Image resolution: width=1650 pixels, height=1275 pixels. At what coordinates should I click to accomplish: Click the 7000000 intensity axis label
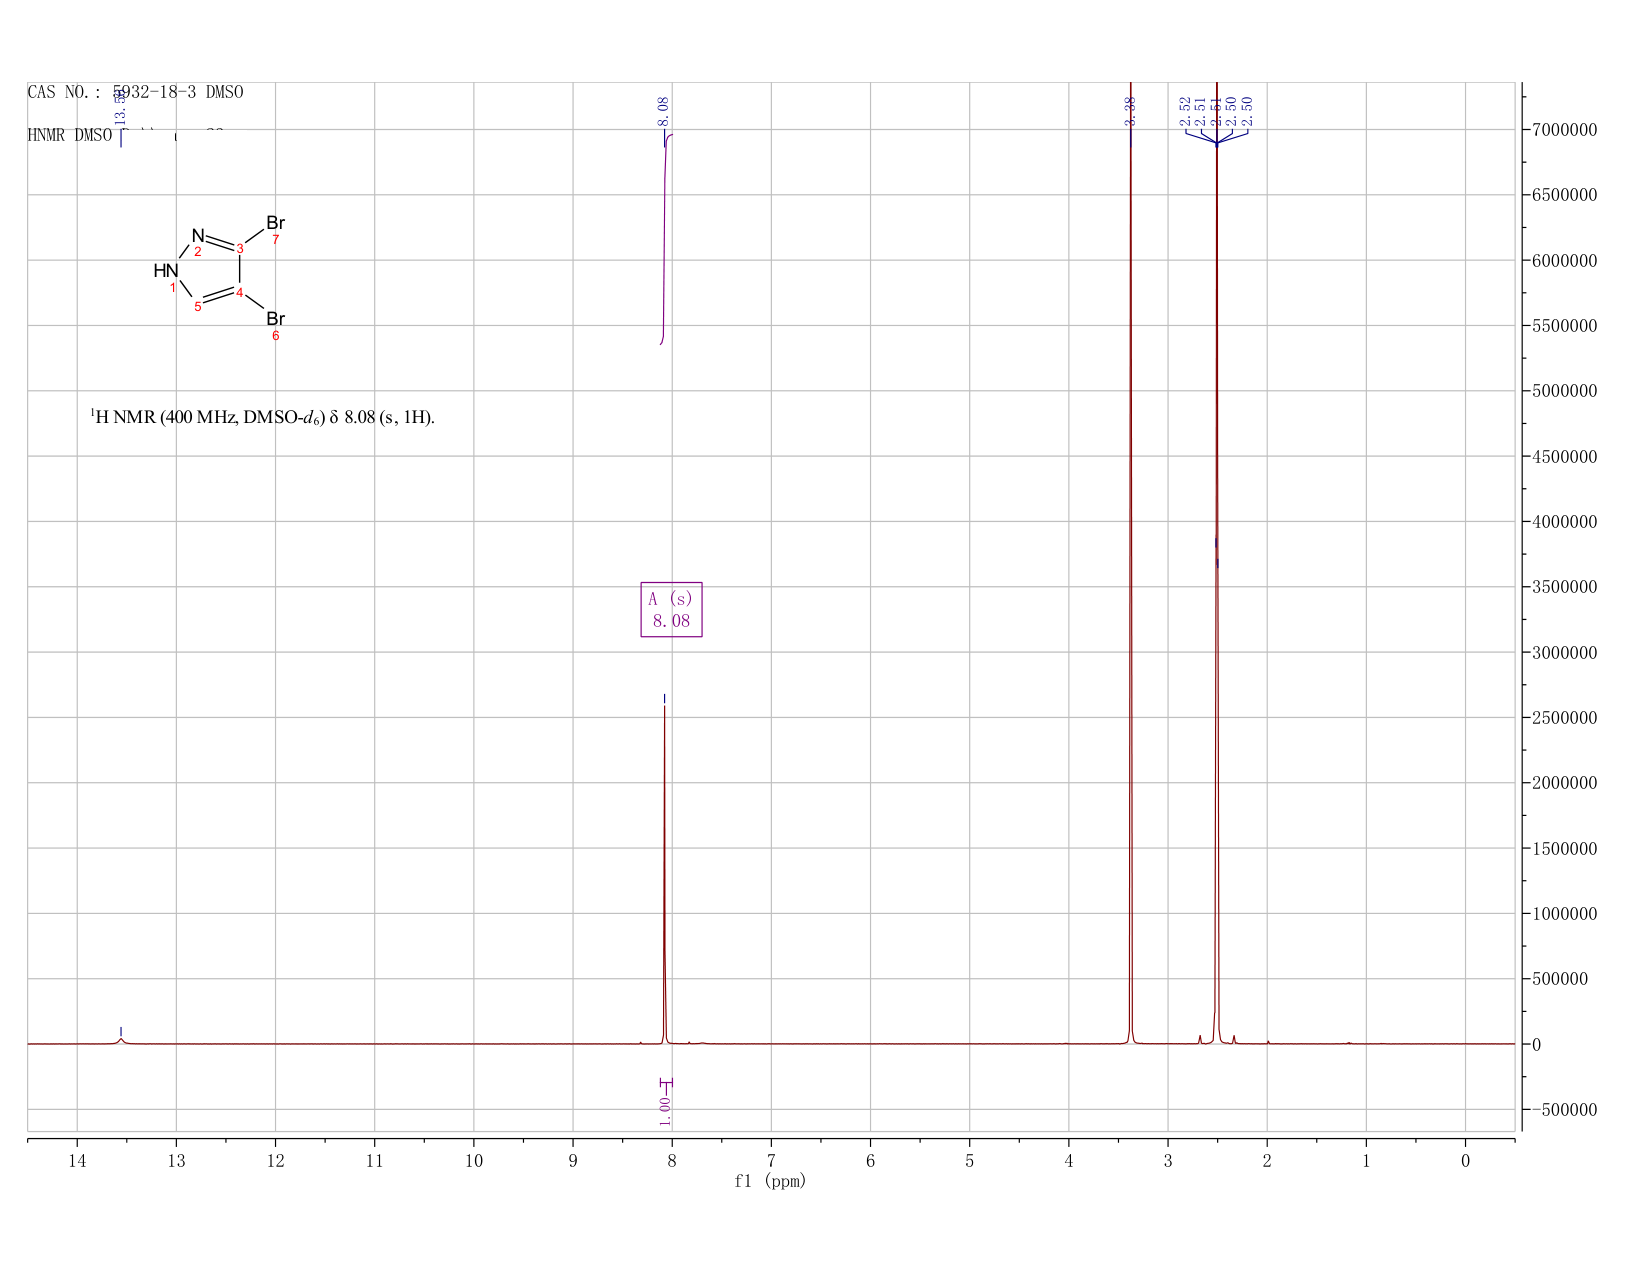(x=1564, y=130)
